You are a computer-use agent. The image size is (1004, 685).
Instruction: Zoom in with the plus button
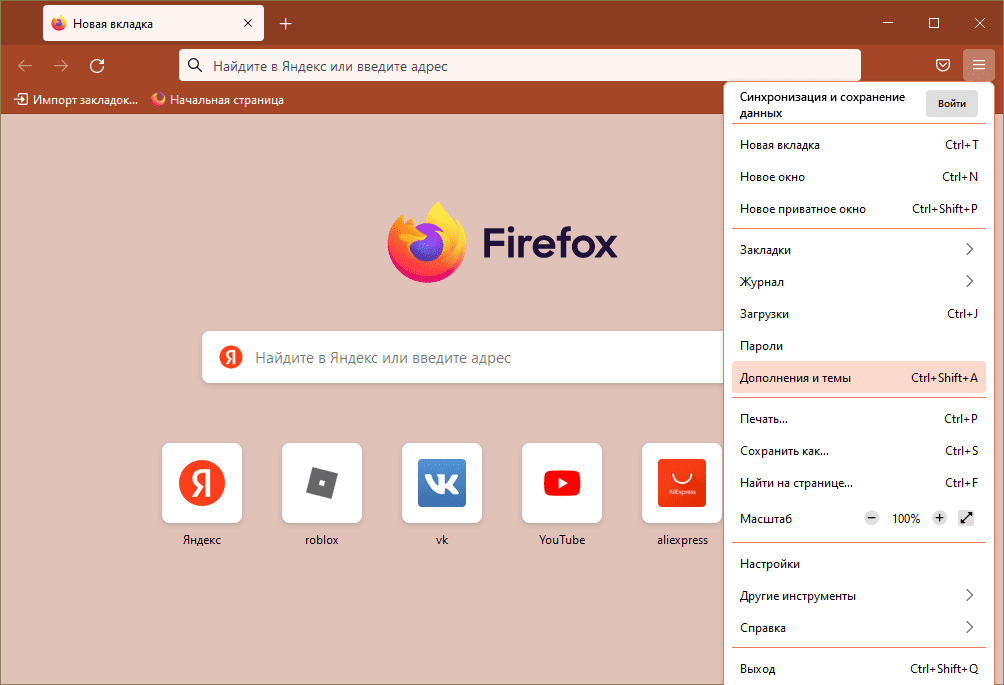[x=939, y=518]
